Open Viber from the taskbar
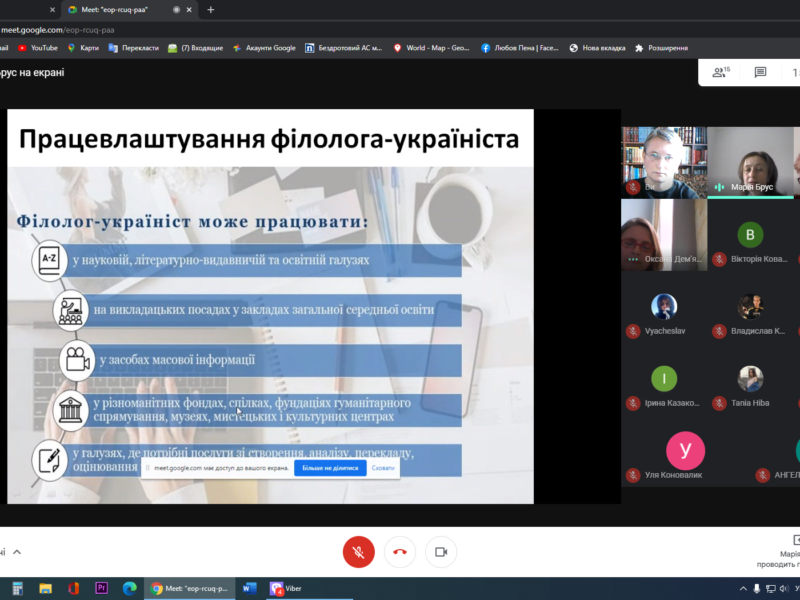The height and width of the screenshot is (600, 800). (x=285, y=588)
